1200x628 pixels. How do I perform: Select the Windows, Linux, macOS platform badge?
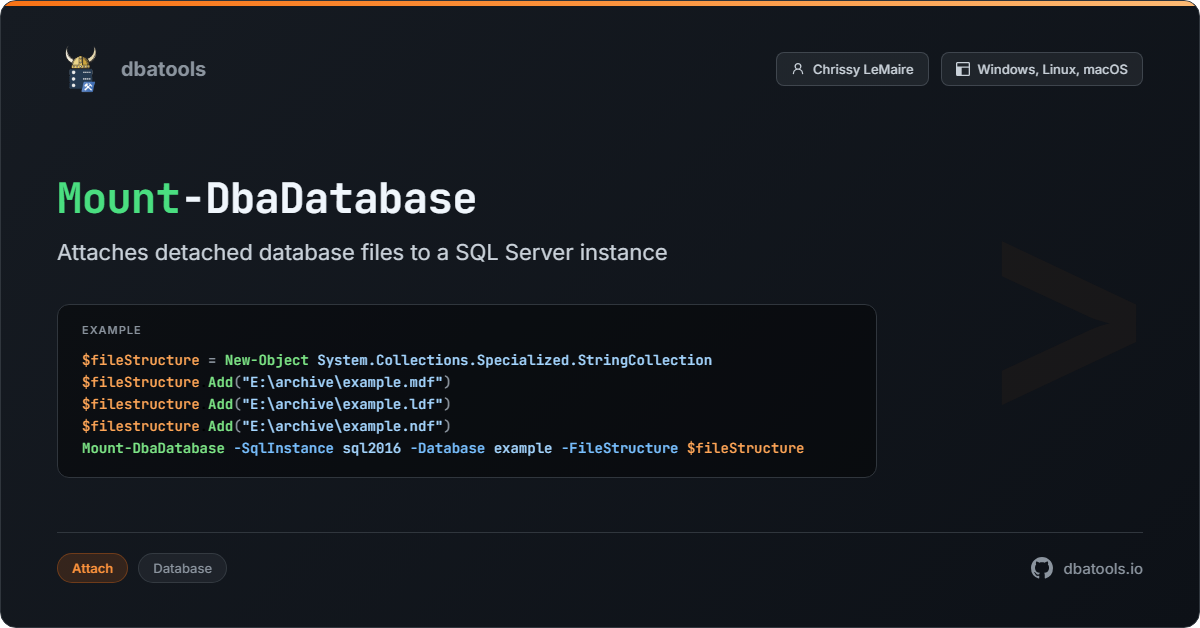tap(1042, 69)
